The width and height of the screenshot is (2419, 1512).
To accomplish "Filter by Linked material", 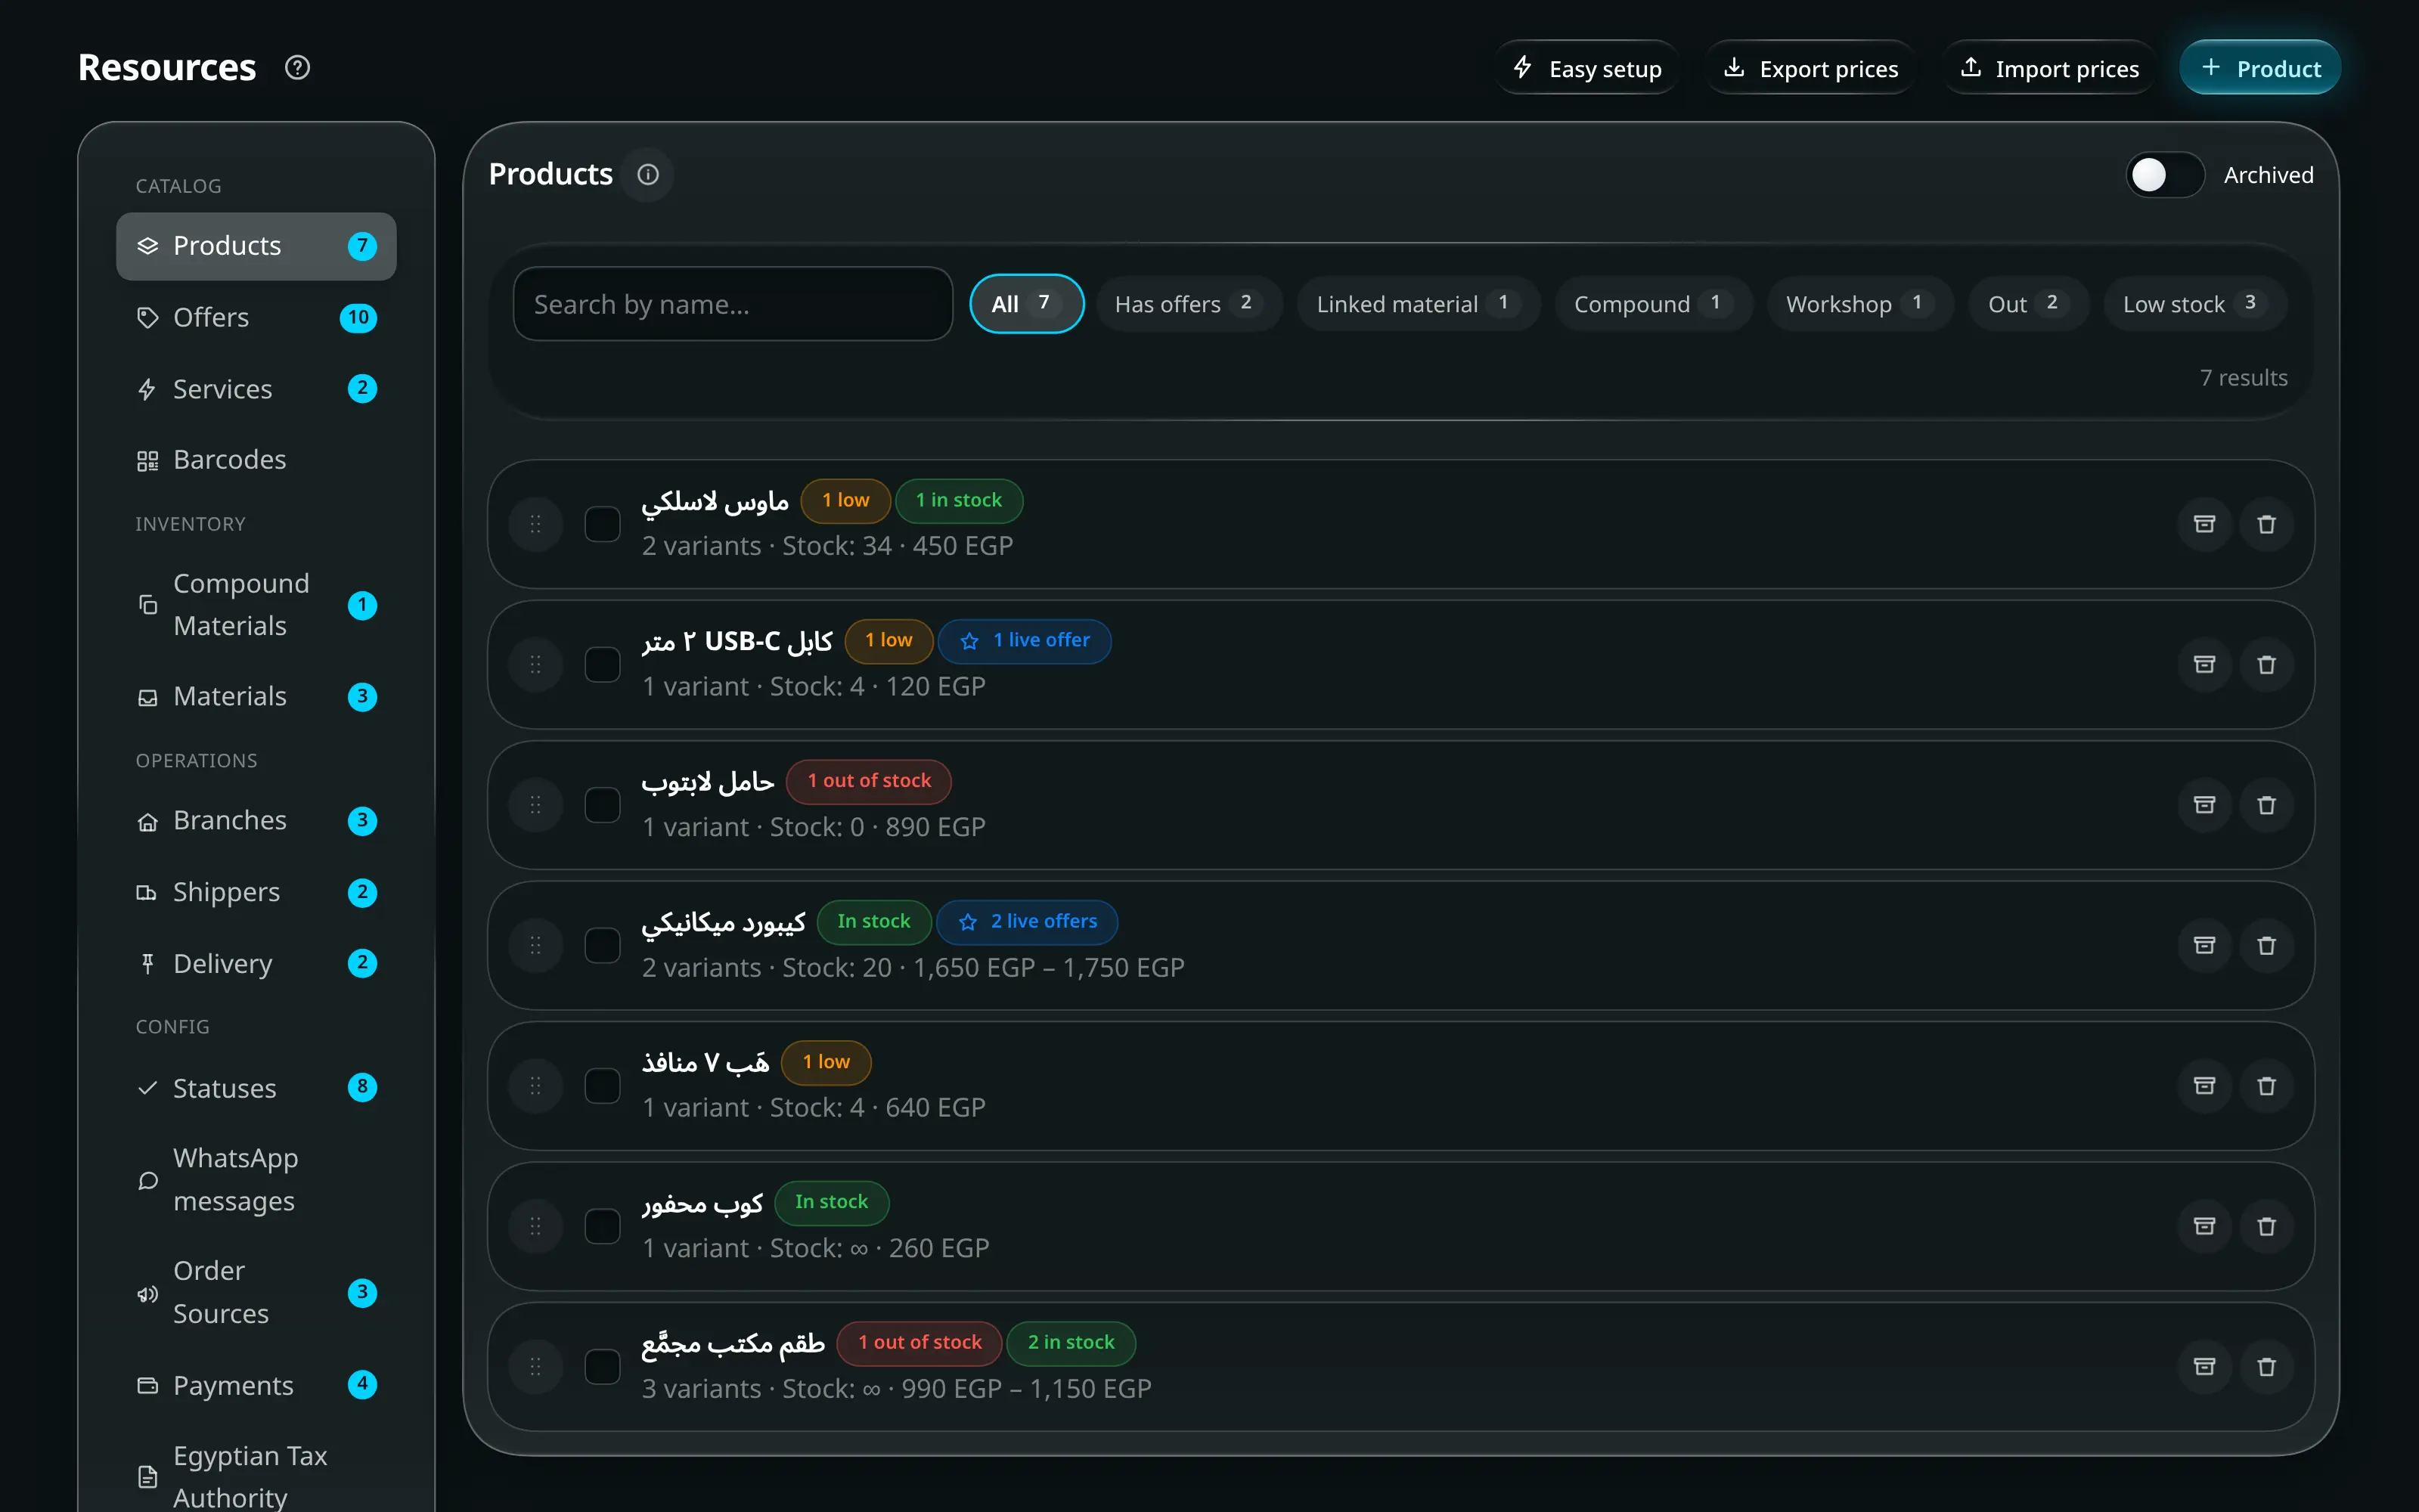I will [x=1418, y=304].
